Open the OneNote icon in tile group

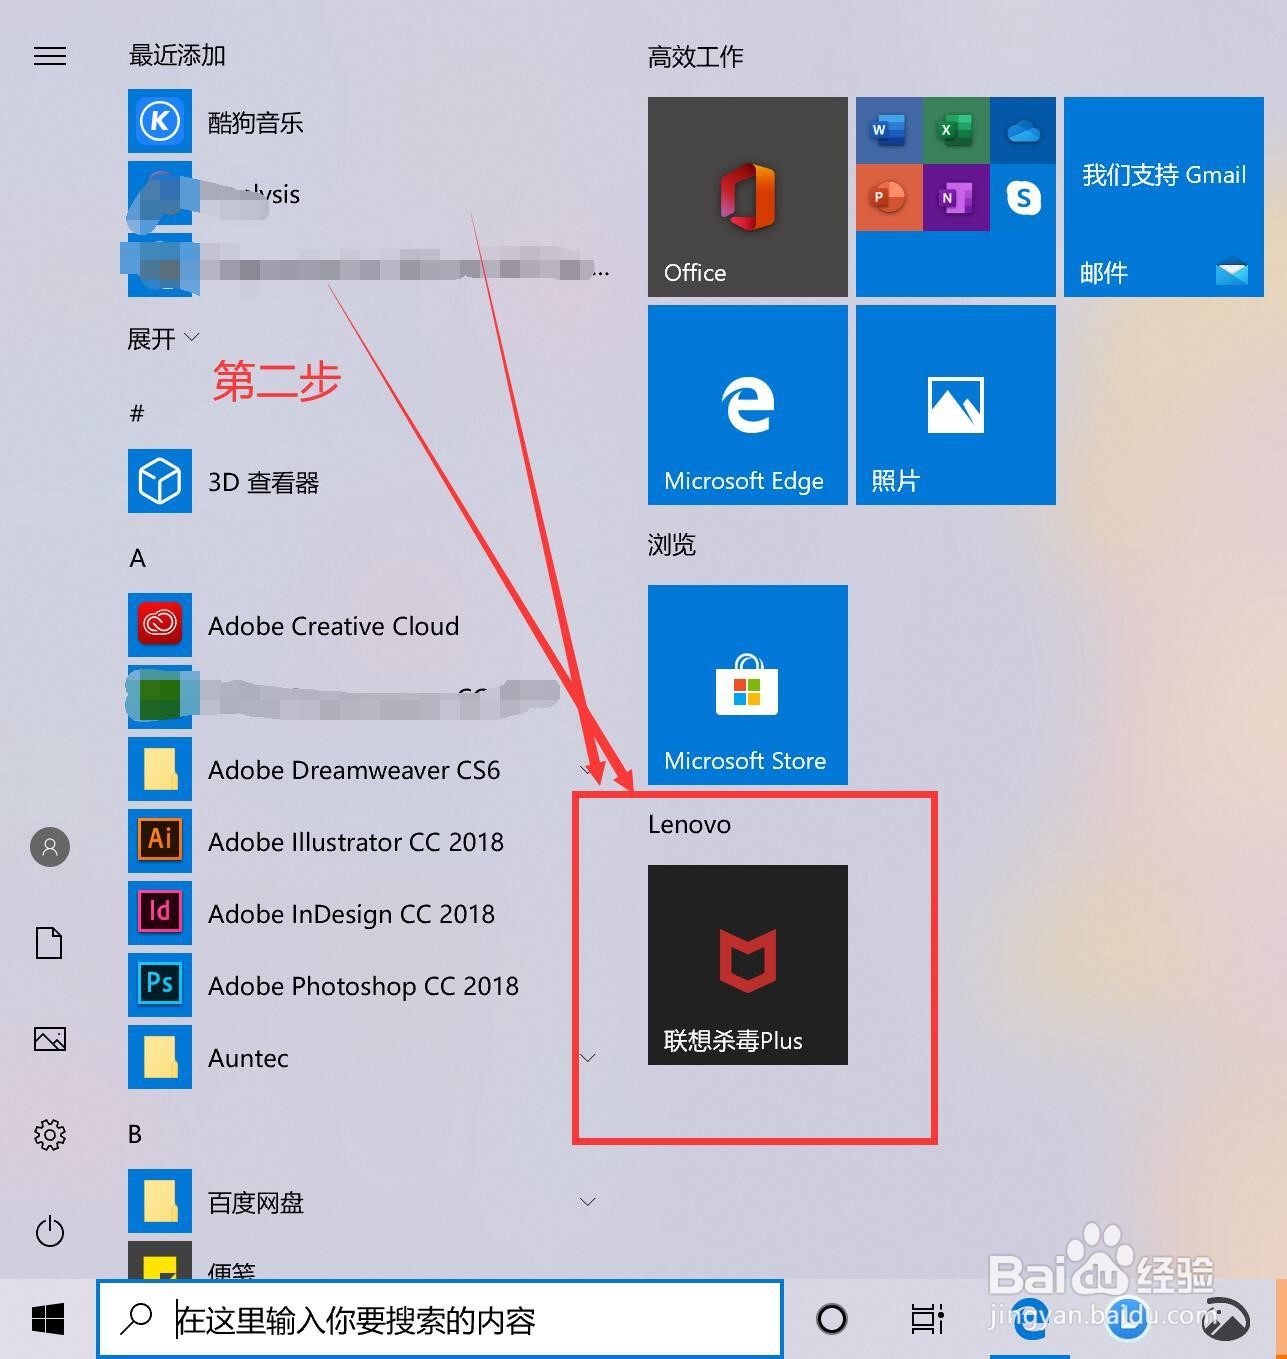(956, 197)
